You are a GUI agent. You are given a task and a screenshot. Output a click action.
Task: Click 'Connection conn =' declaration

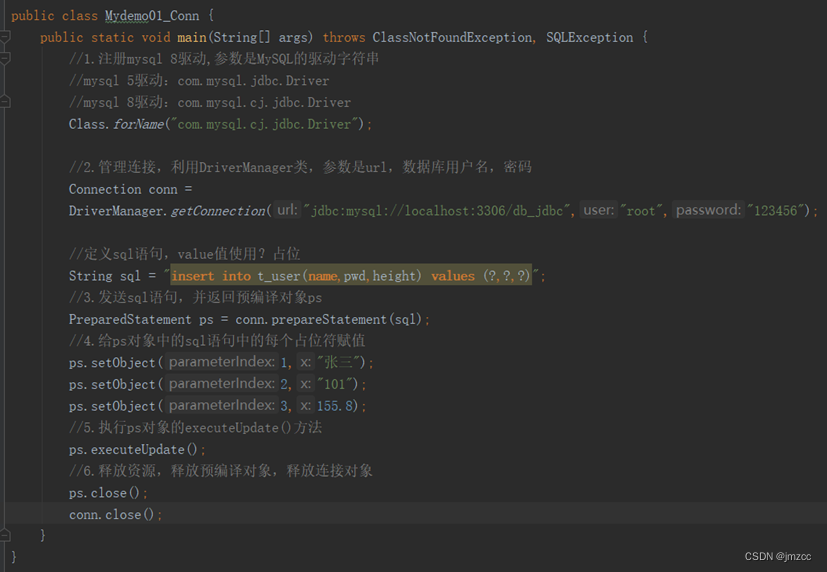(x=130, y=189)
